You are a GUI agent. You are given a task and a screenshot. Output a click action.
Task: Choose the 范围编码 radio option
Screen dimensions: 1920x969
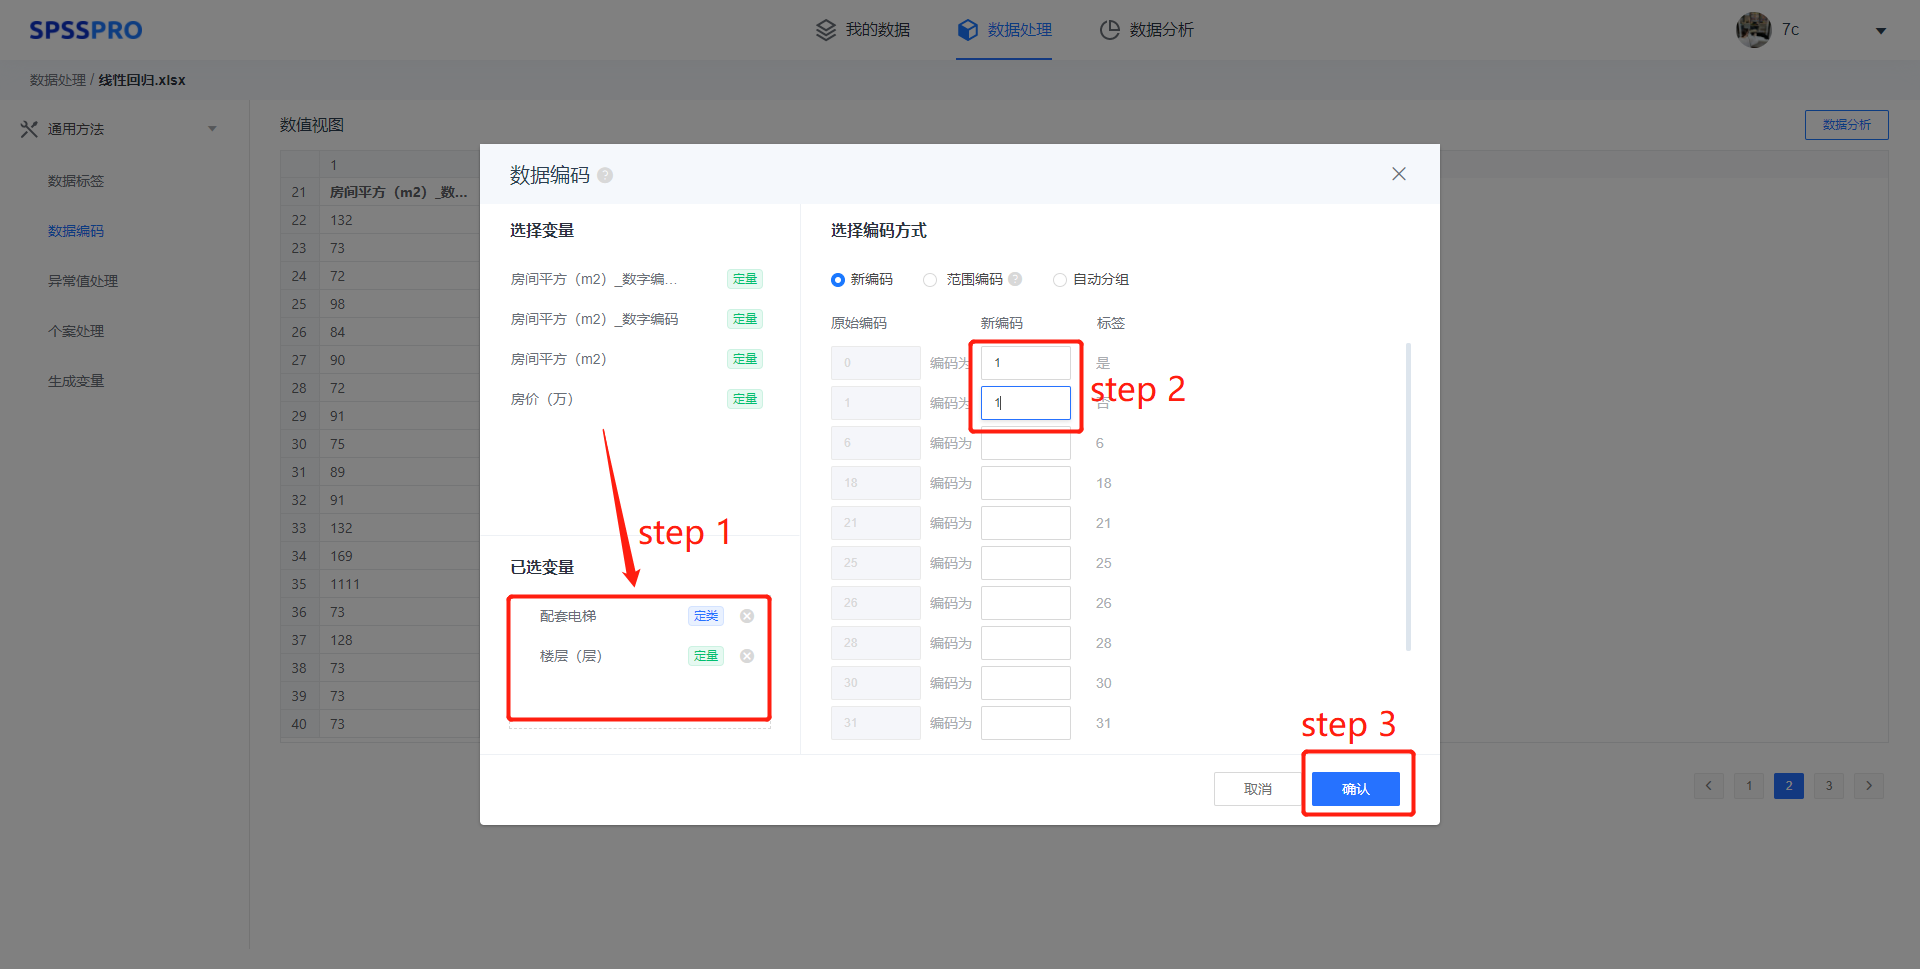tap(931, 280)
